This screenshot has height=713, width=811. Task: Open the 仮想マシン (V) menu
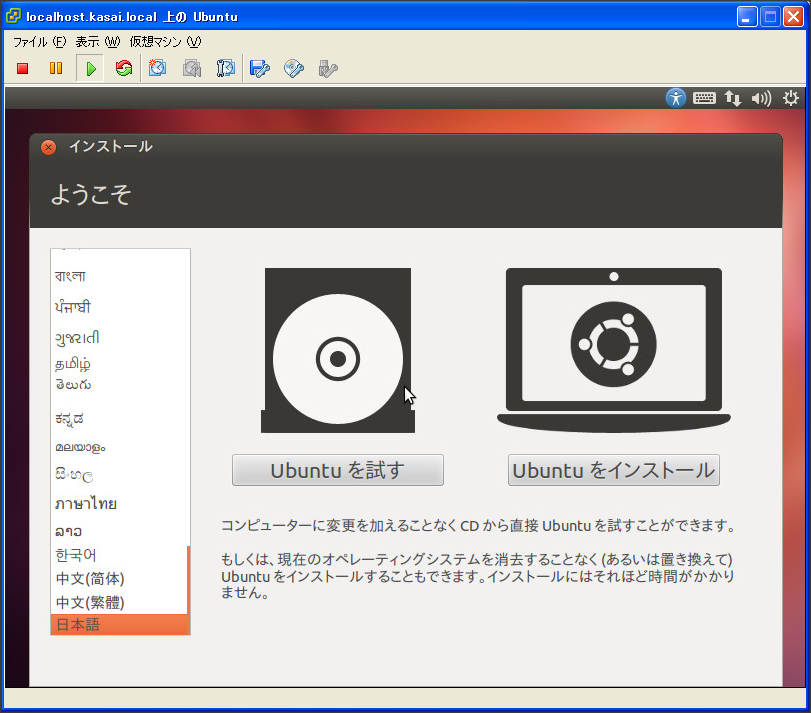click(x=165, y=42)
